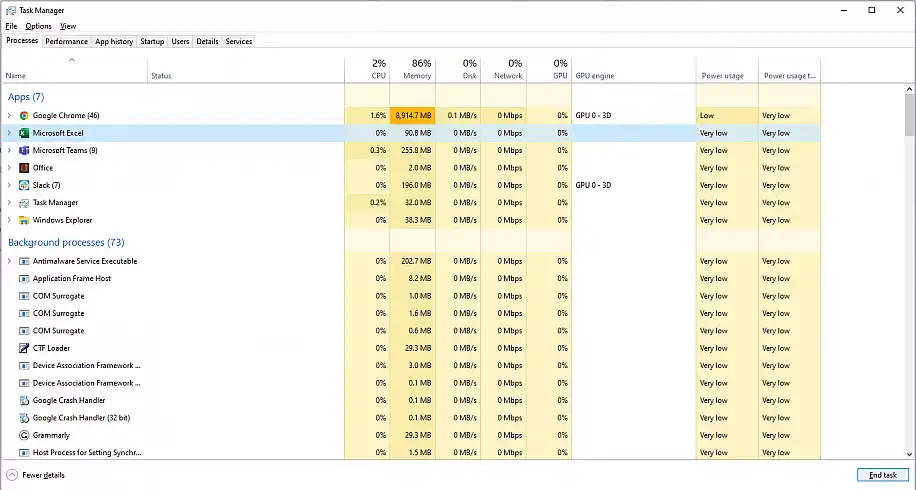Open the File menu

pos(11,26)
